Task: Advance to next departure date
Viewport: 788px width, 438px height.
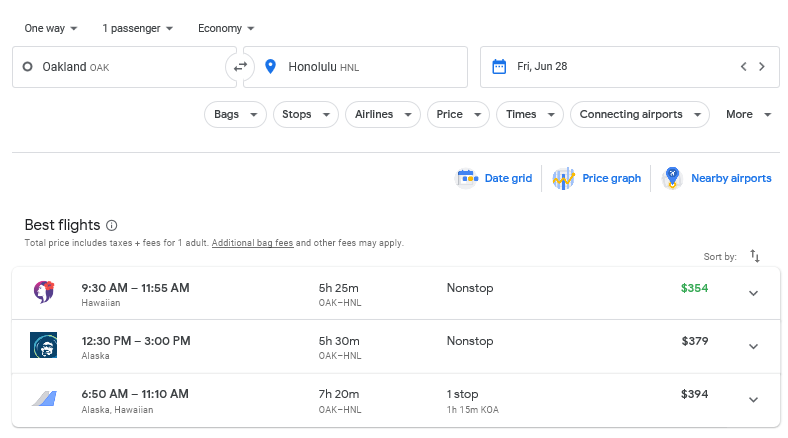Action: pos(762,67)
